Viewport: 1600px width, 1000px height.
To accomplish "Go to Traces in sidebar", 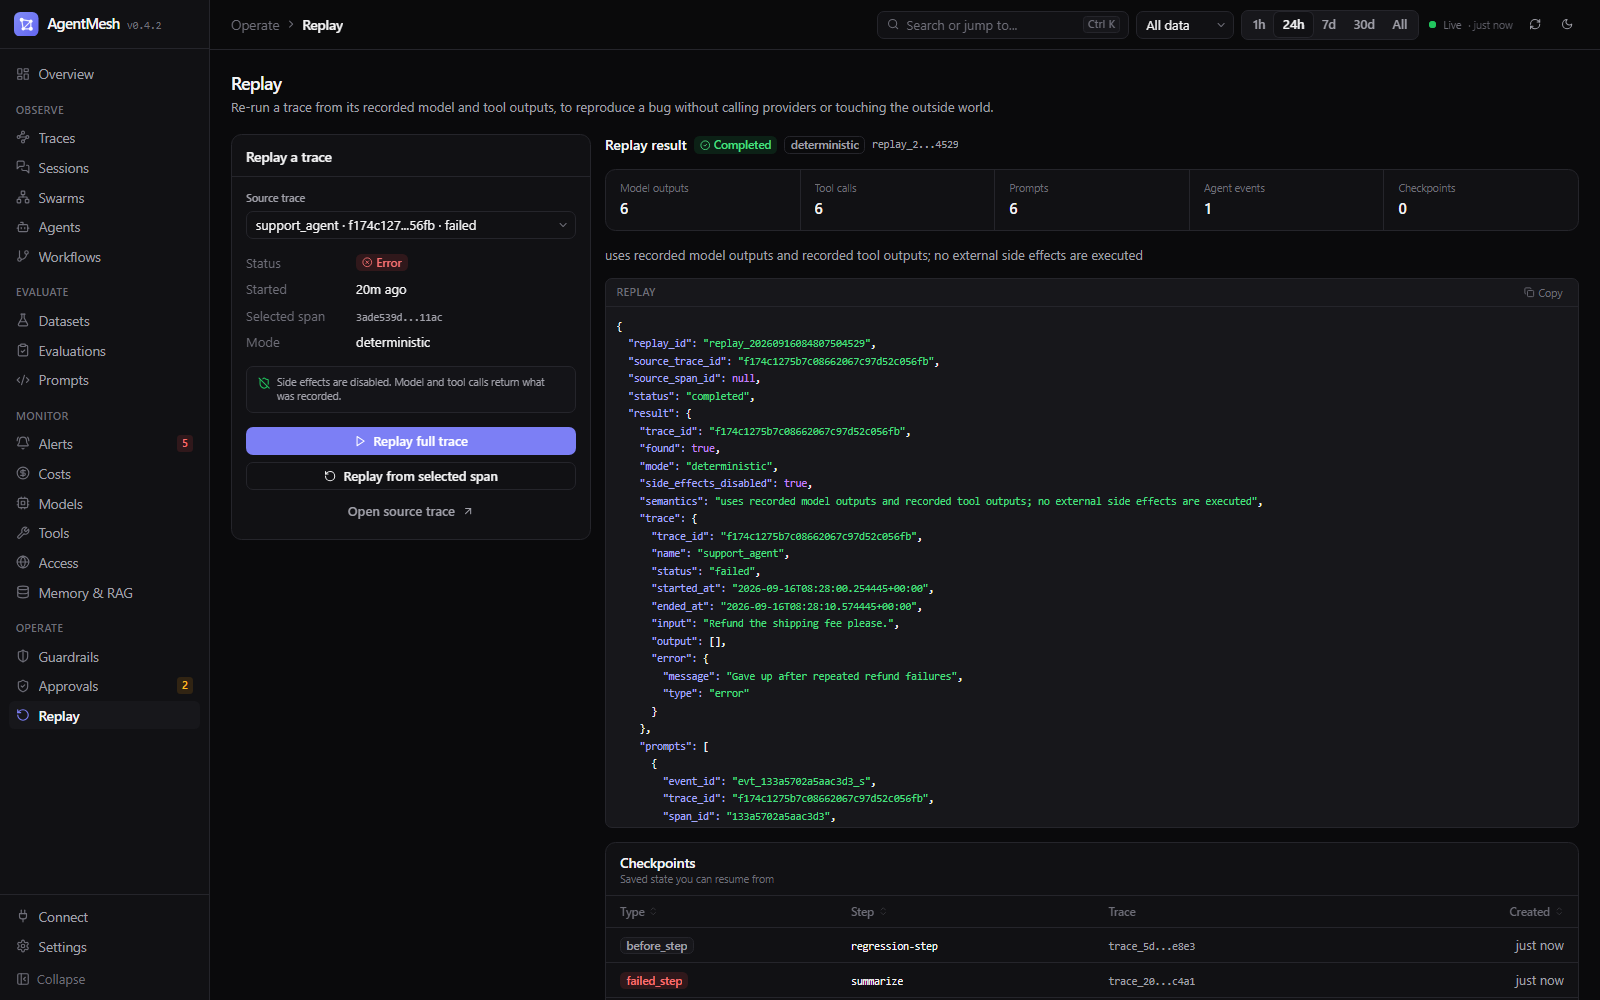I will (x=104, y=138).
